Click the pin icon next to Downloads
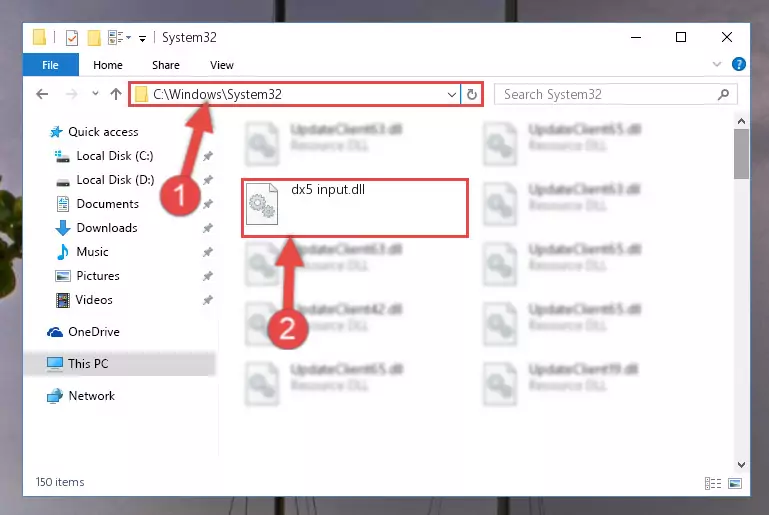This screenshot has width=769, height=515. click(x=208, y=228)
